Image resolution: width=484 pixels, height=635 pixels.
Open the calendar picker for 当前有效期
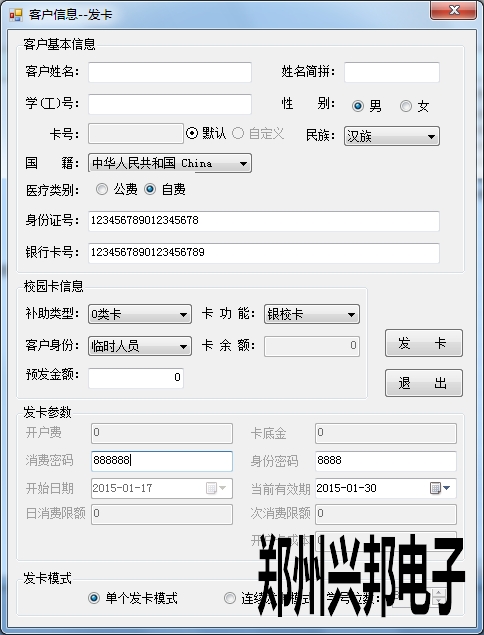[x=440, y=488]
